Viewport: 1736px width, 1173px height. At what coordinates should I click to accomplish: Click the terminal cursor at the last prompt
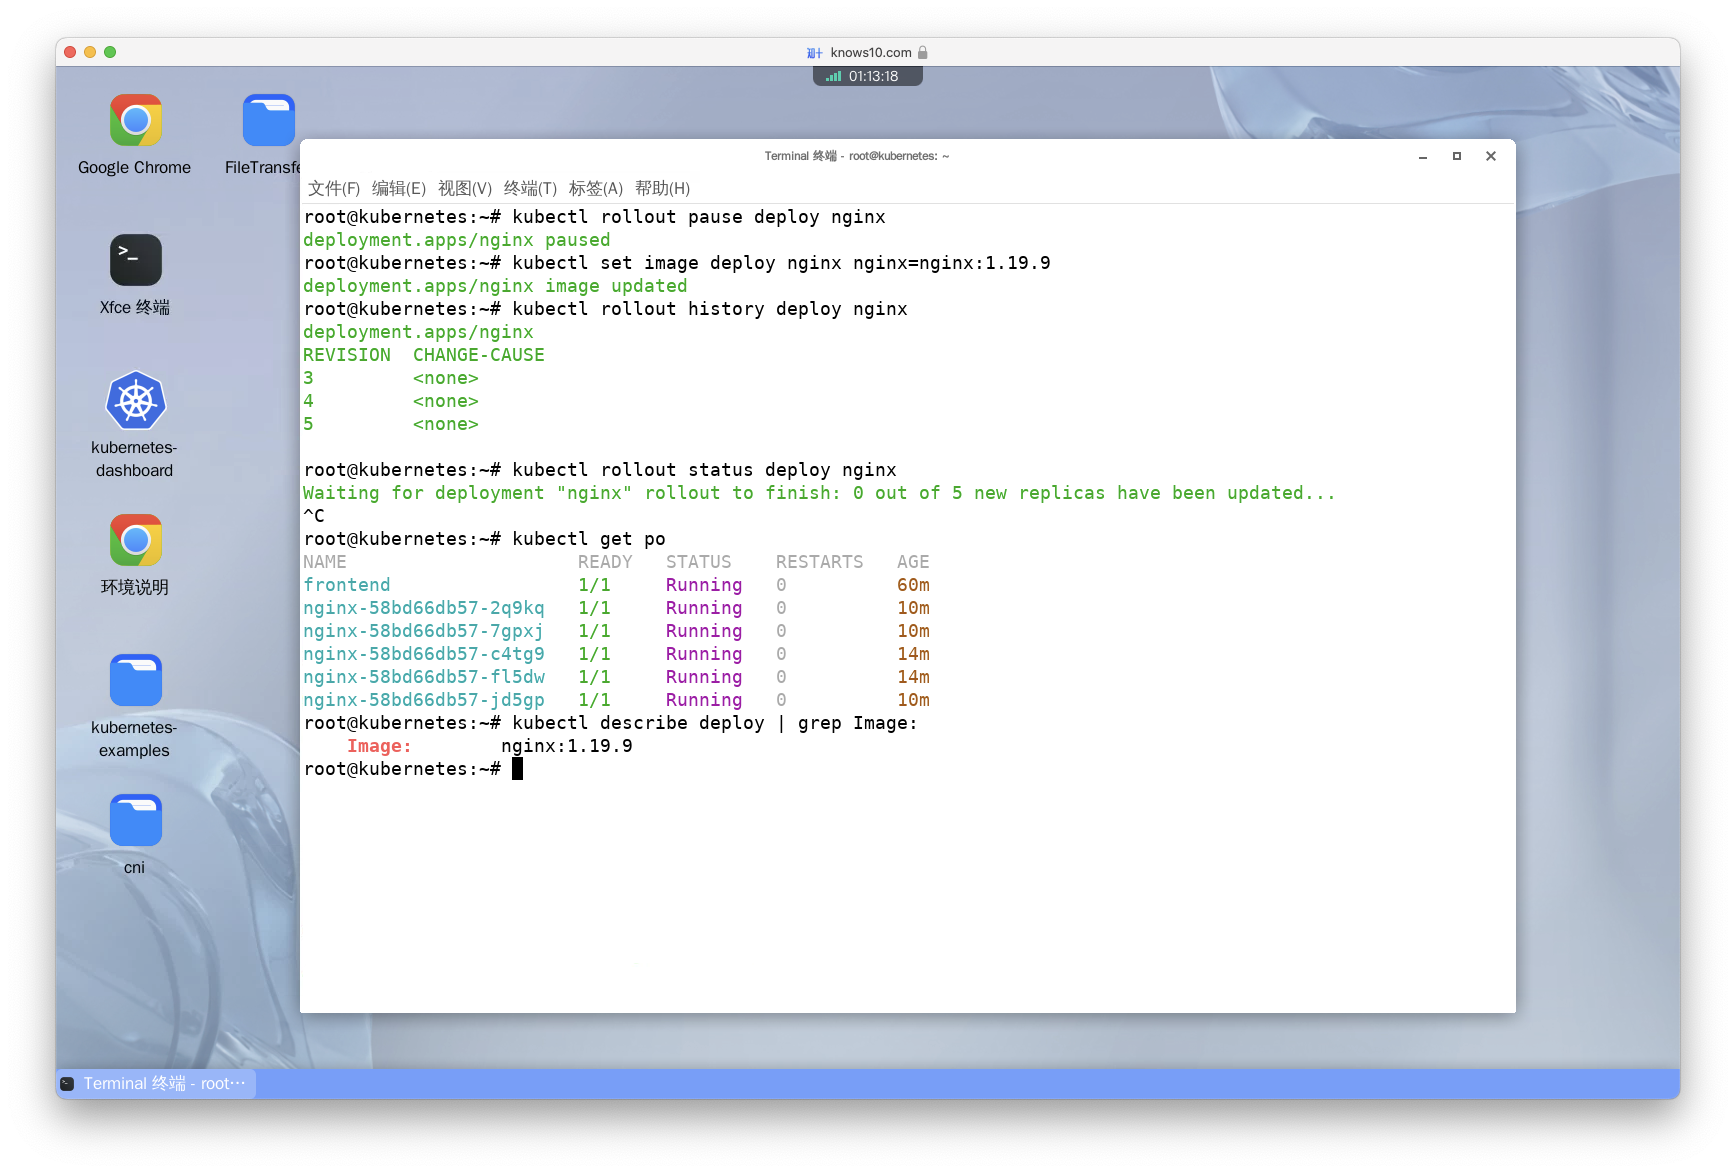point(517,769)
